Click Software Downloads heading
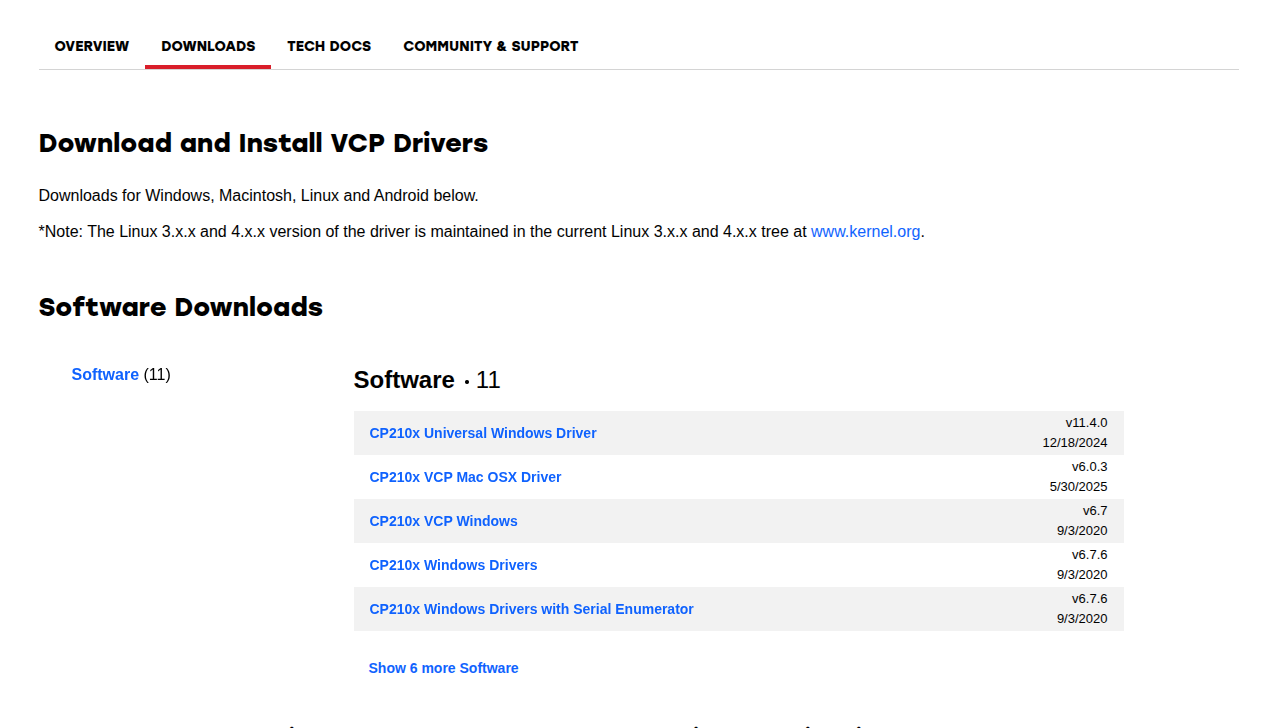Screen dimensions: 1271x728 (181, 307)
